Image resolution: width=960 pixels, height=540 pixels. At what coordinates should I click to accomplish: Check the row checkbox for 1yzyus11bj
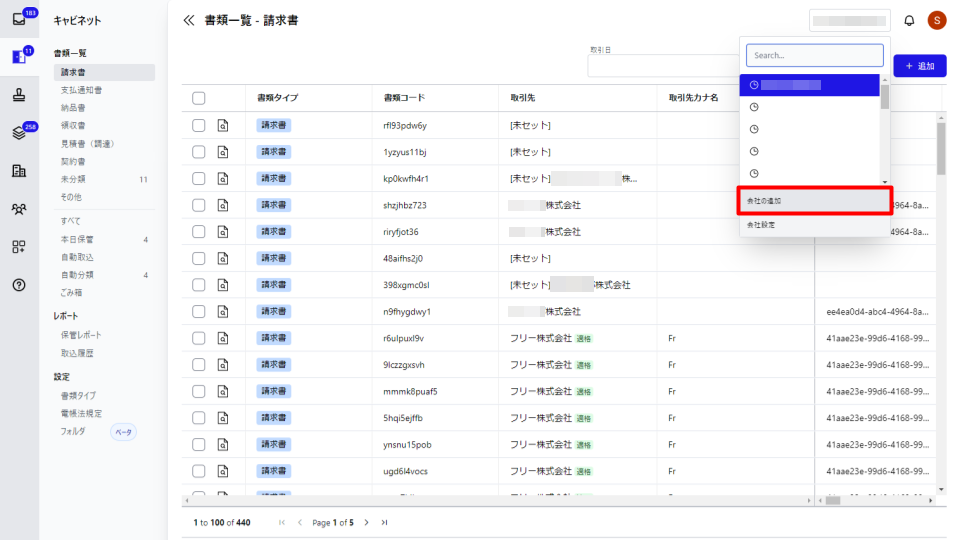(x=198, y=152)
